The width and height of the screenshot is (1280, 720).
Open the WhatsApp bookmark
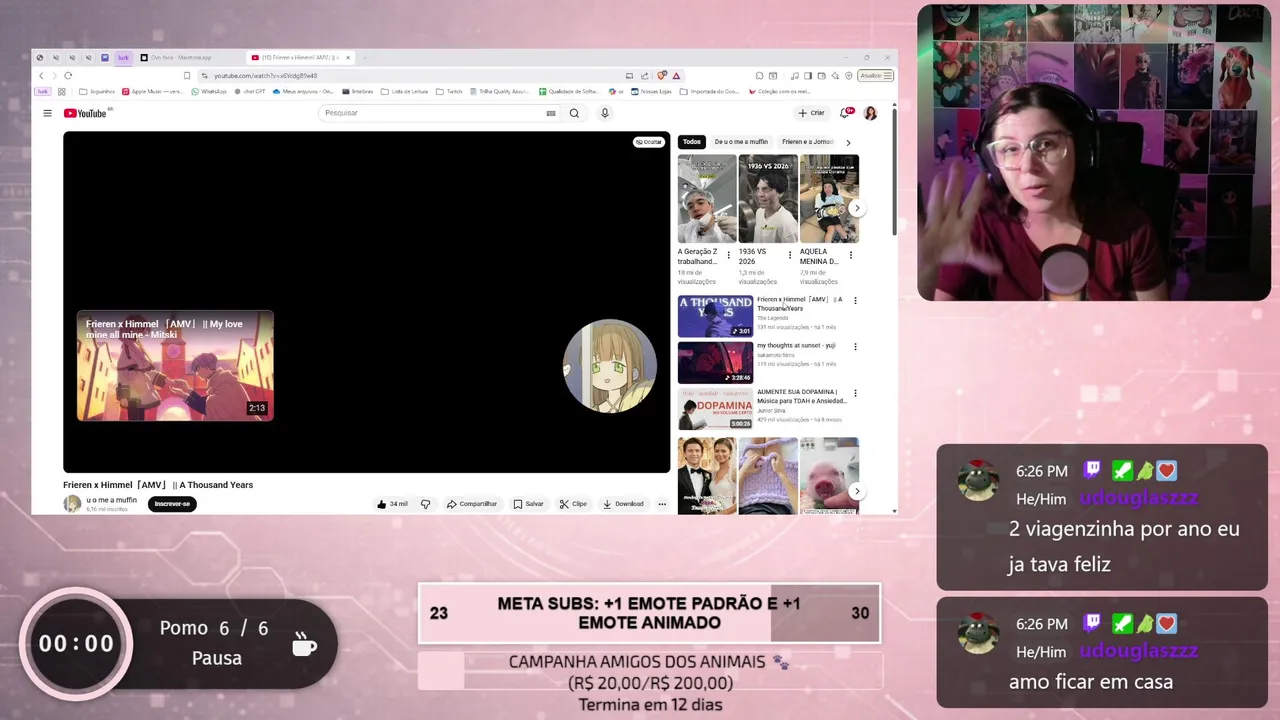click(210, 91)
